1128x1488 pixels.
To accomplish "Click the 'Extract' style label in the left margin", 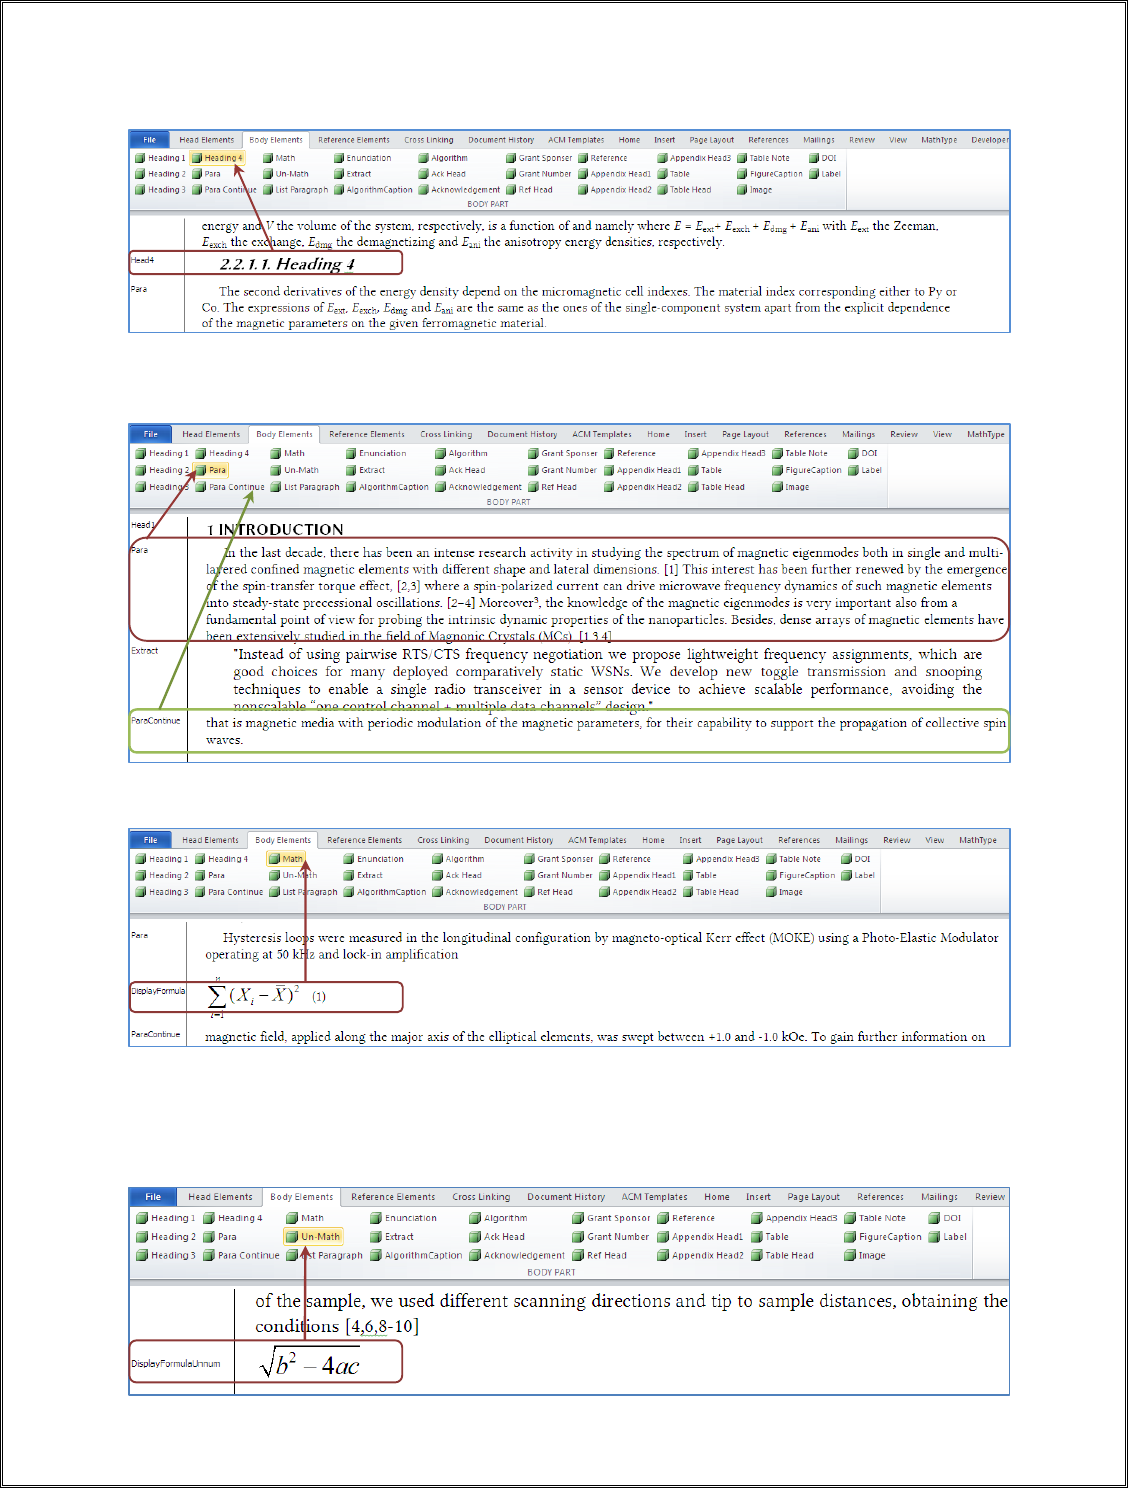I will pos(145,650).
